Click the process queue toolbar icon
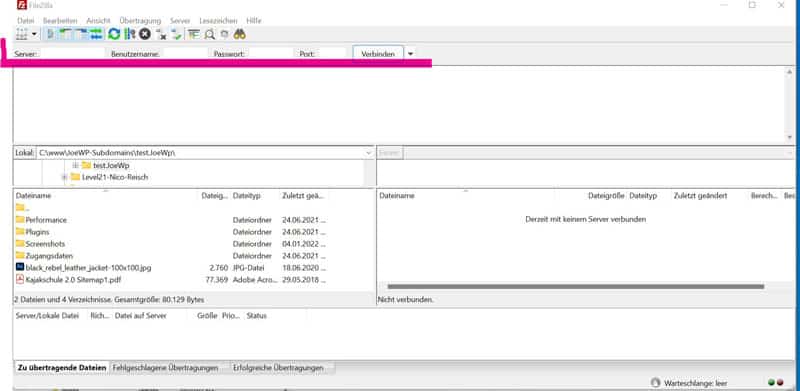The image size is (800, 391). coord(130,34)
